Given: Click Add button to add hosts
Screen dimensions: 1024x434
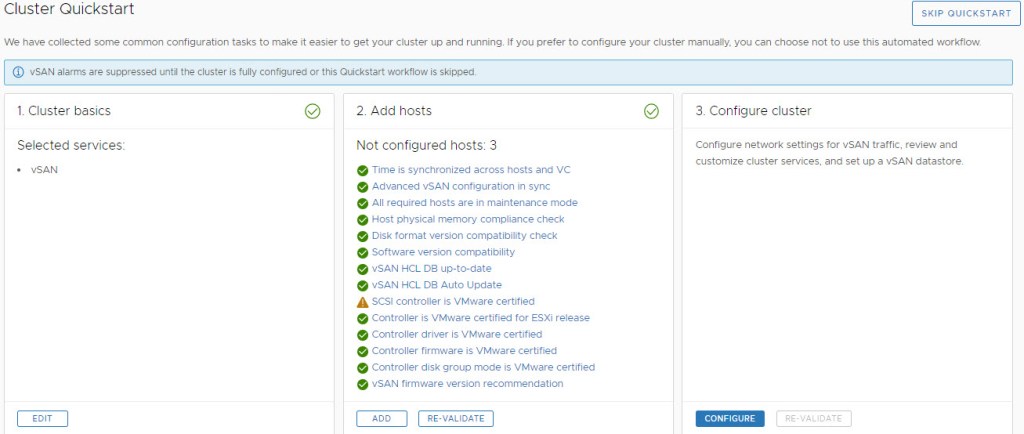Looking at the screenshot, I should pos(381,419).
